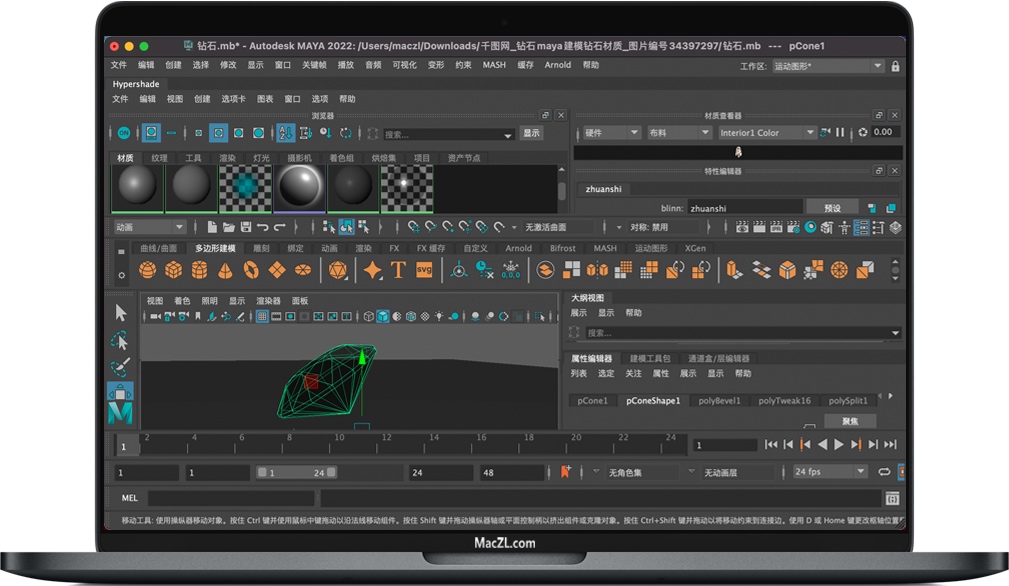The image size is (1009, 586).
Task: Click the platonic solid shelf icon
Action: pos(337,270)
